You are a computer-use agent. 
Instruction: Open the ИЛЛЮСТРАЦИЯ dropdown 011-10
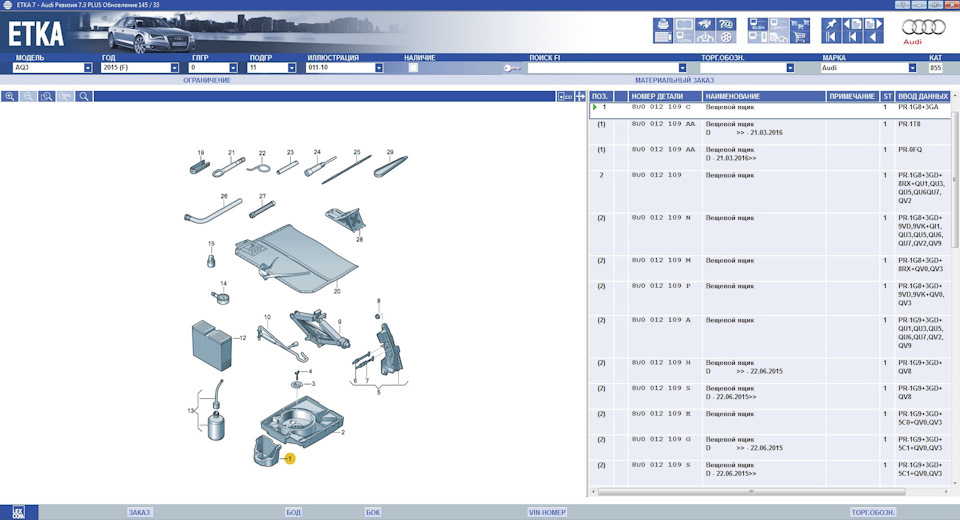[x=379, y=68]
